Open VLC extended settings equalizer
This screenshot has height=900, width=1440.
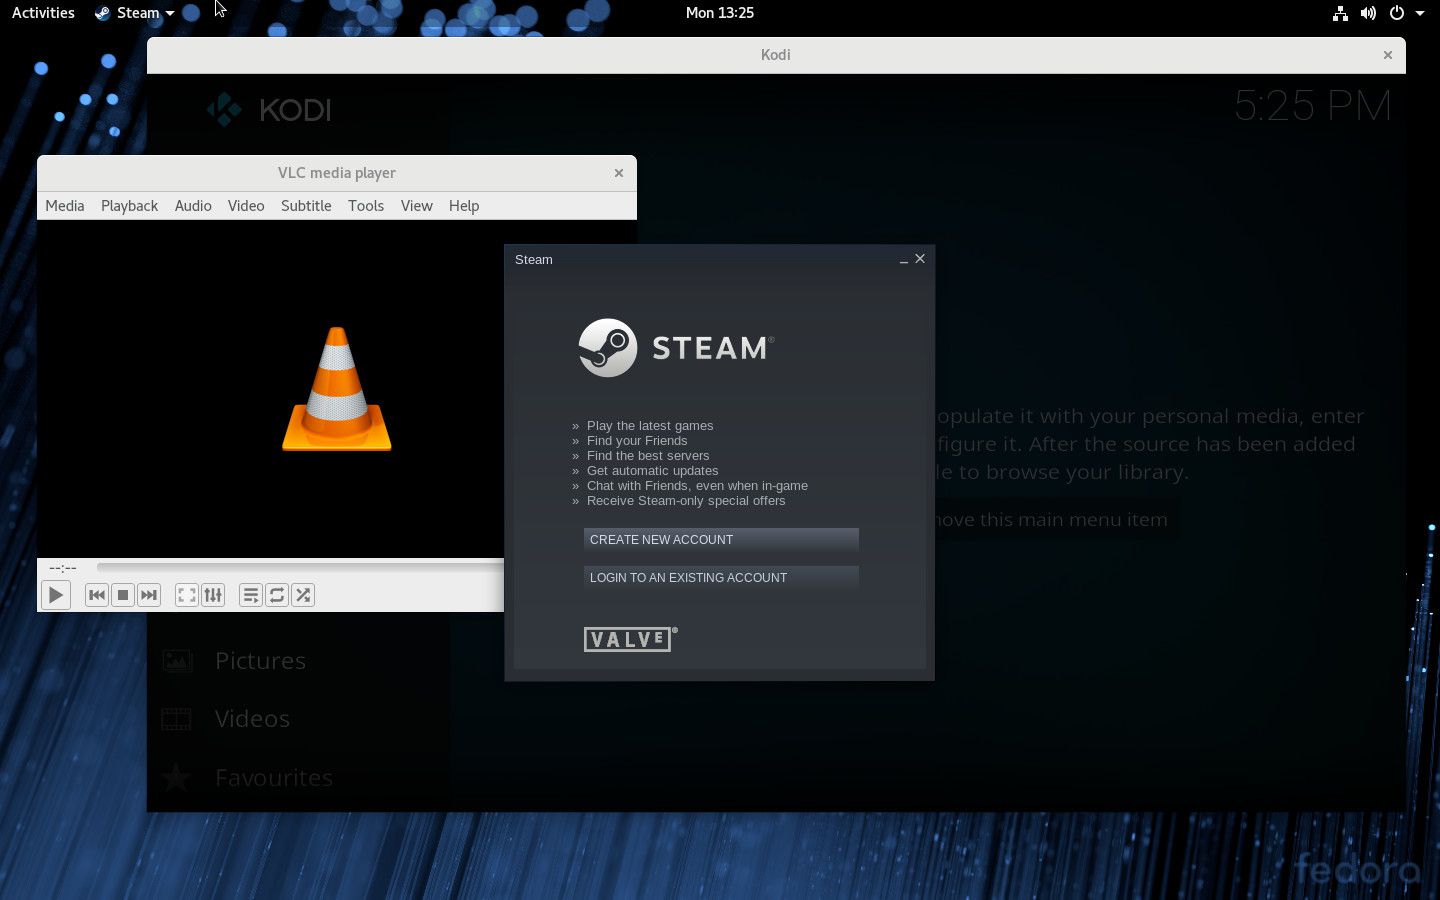coord(213,594)
